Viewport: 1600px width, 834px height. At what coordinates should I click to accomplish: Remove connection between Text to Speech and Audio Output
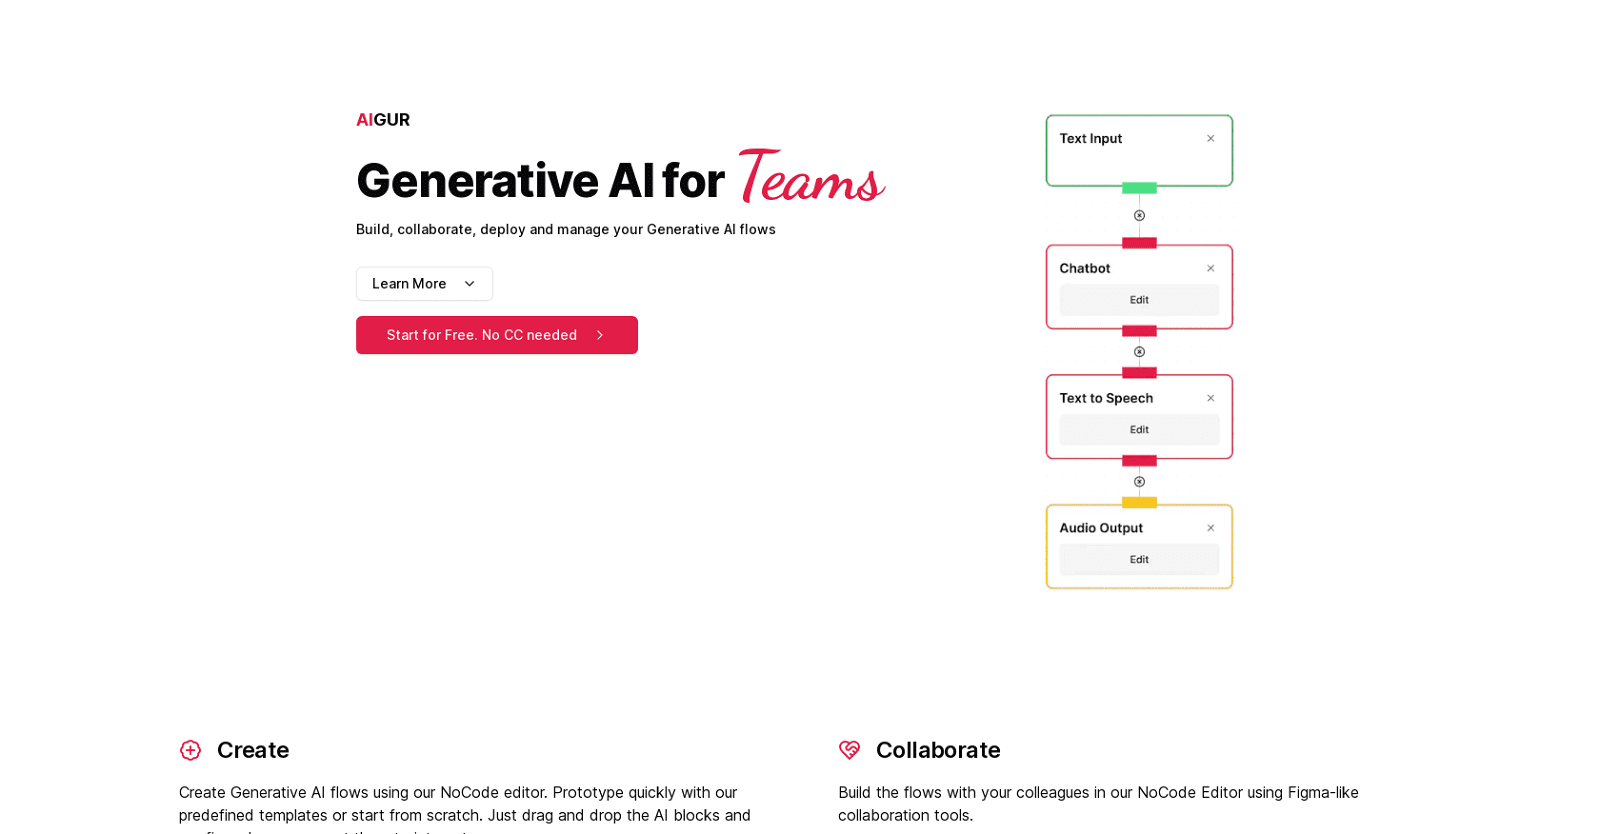coord(1139,482)
